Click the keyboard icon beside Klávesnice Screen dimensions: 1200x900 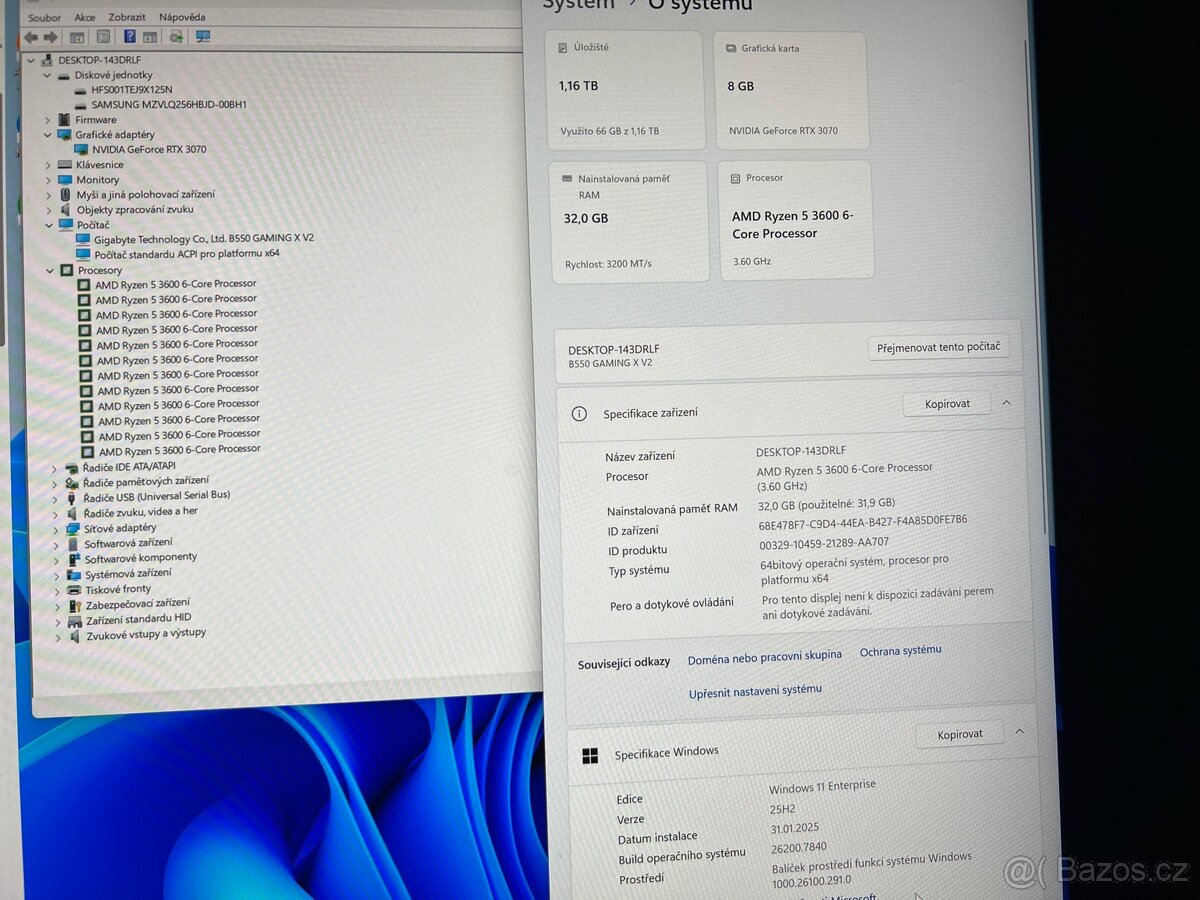[x=65, y=165]
